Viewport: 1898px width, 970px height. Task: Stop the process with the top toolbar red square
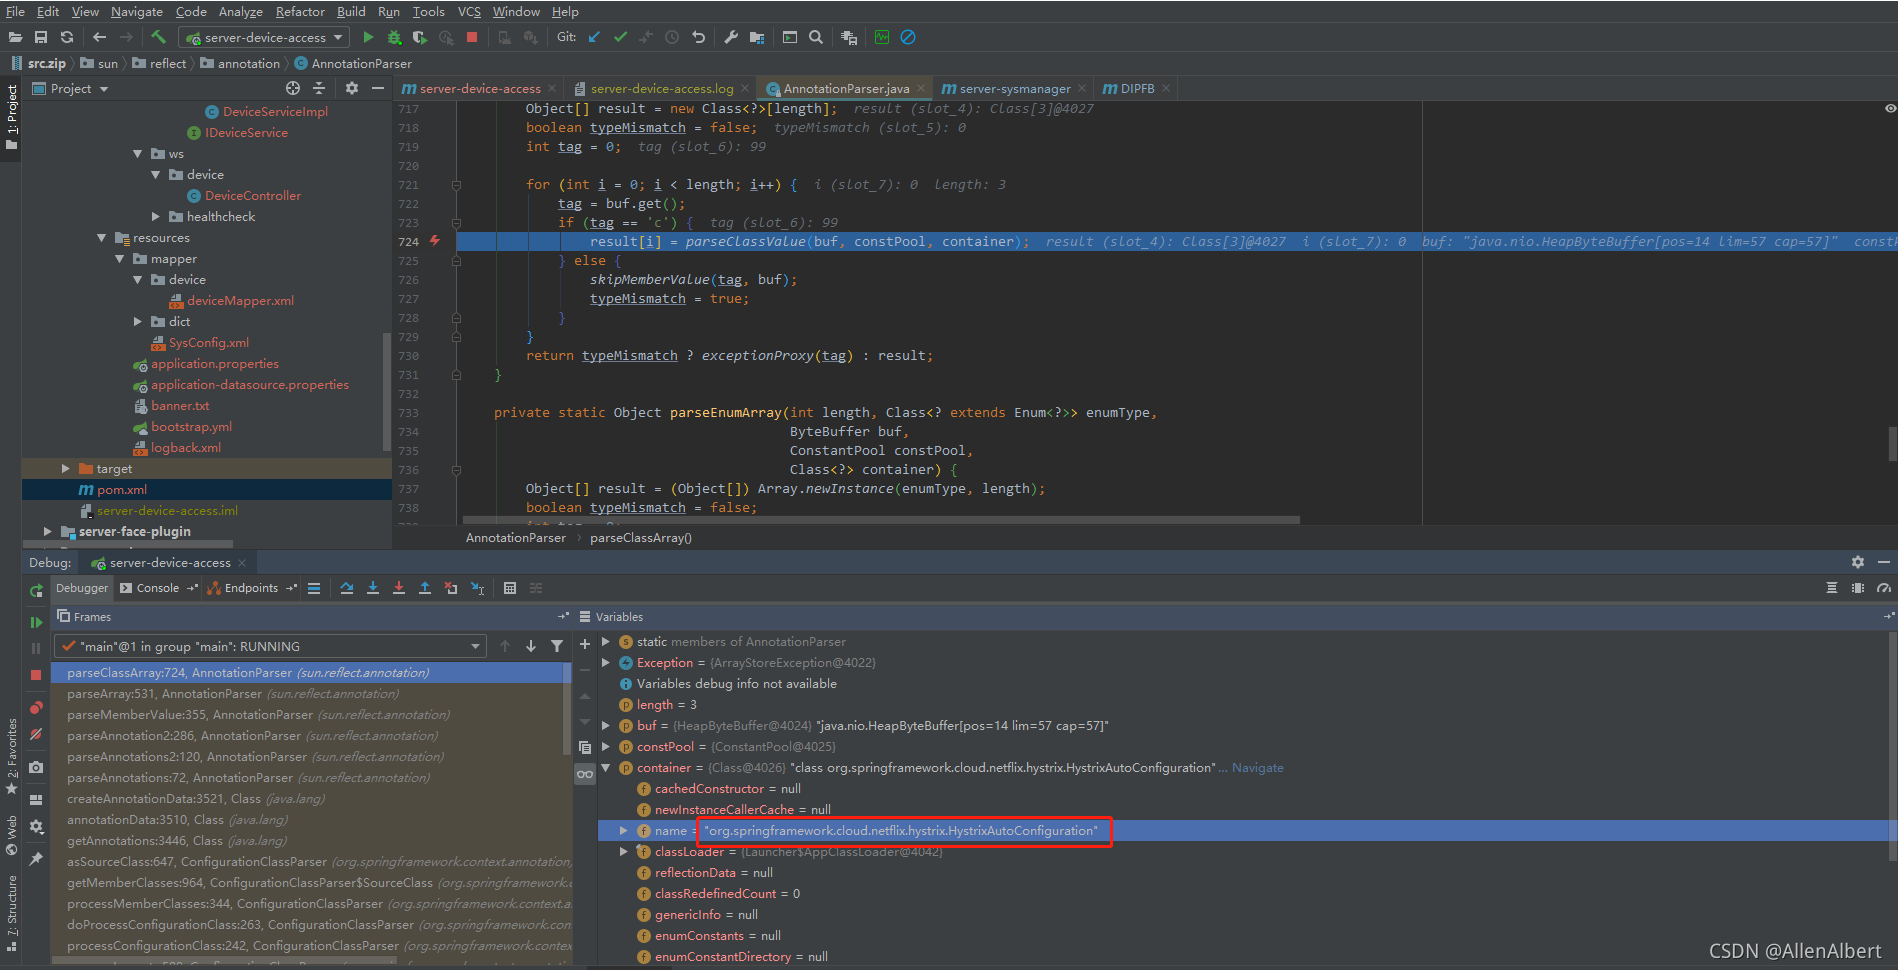click(472, 37)
